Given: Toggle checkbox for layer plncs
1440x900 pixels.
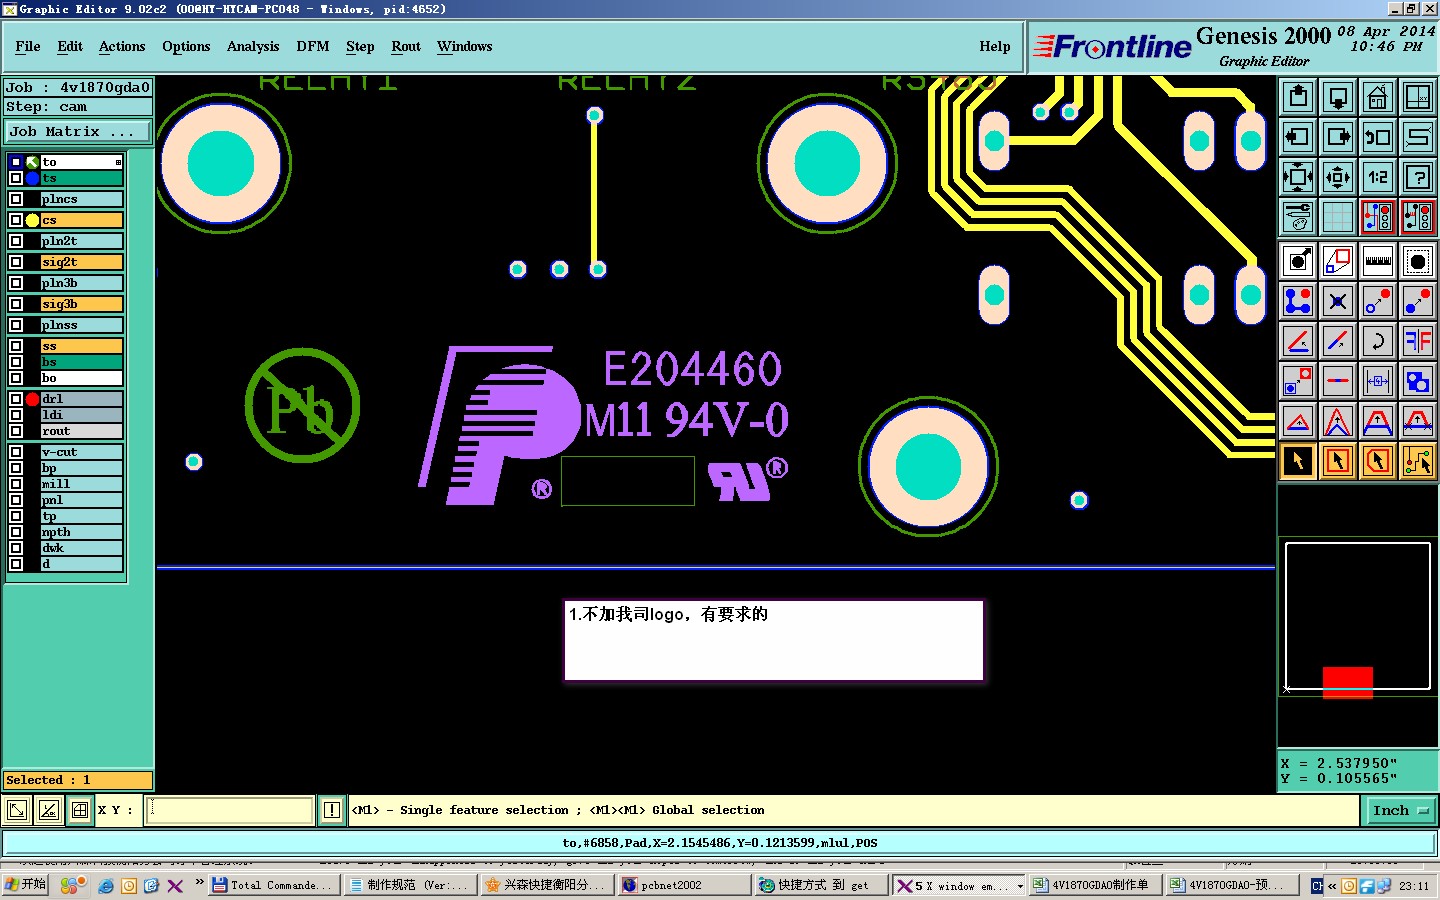Looking at the screenshot, I should pos(16,199).
